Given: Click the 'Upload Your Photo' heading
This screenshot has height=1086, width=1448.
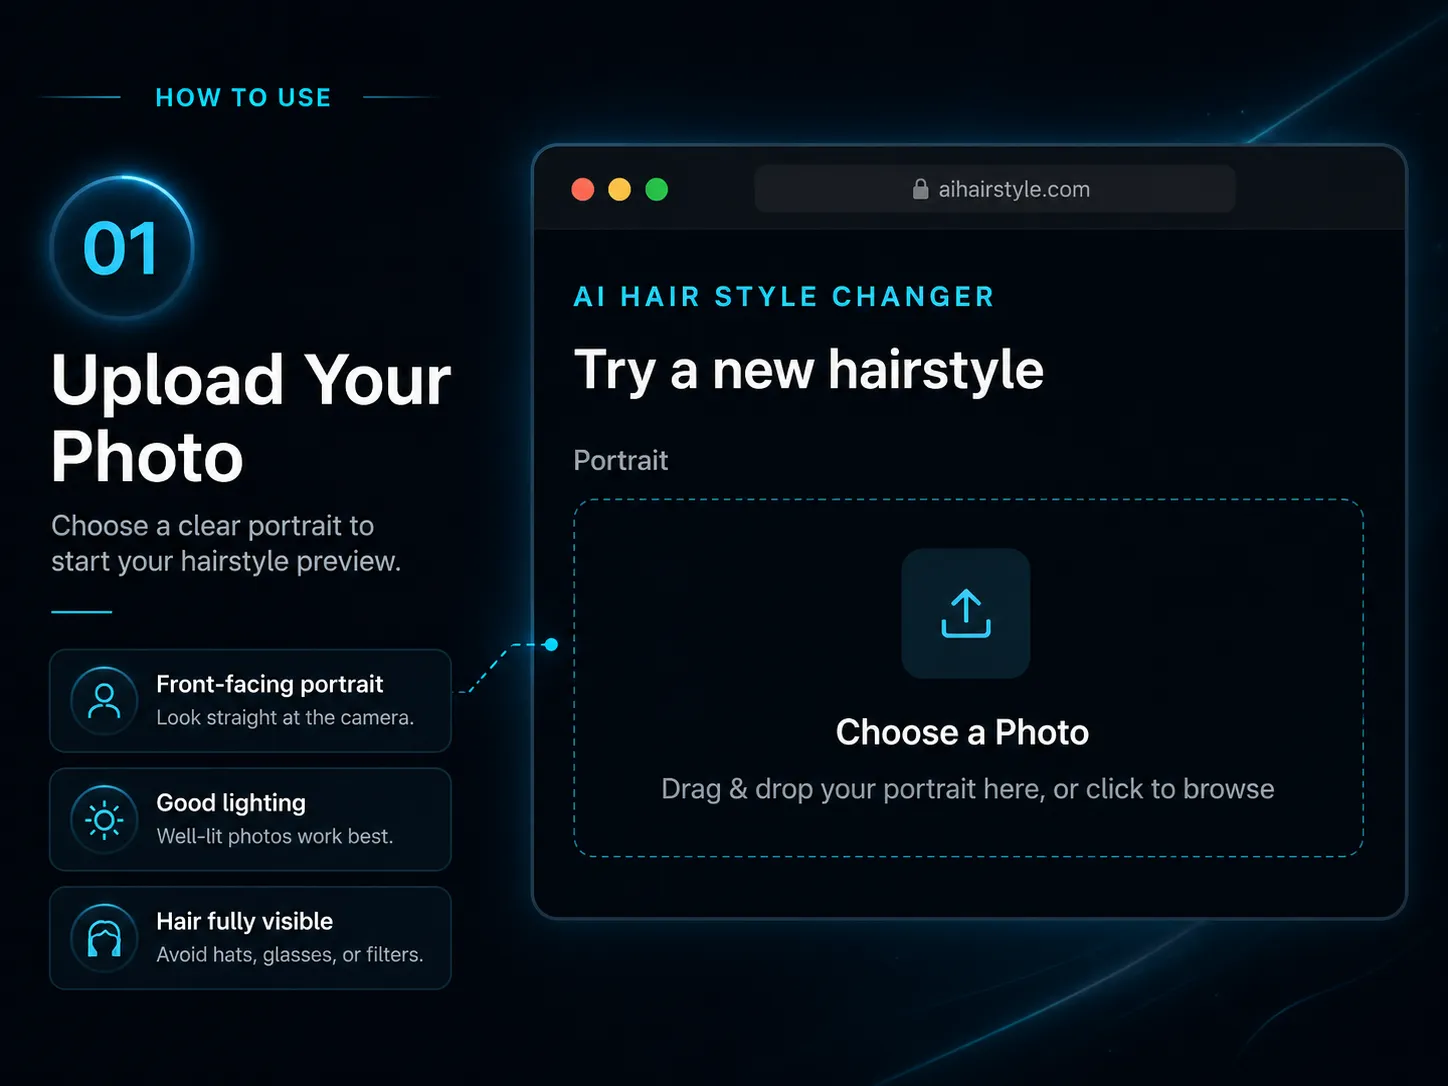Looking at the screenshot, I should point(251,418).
